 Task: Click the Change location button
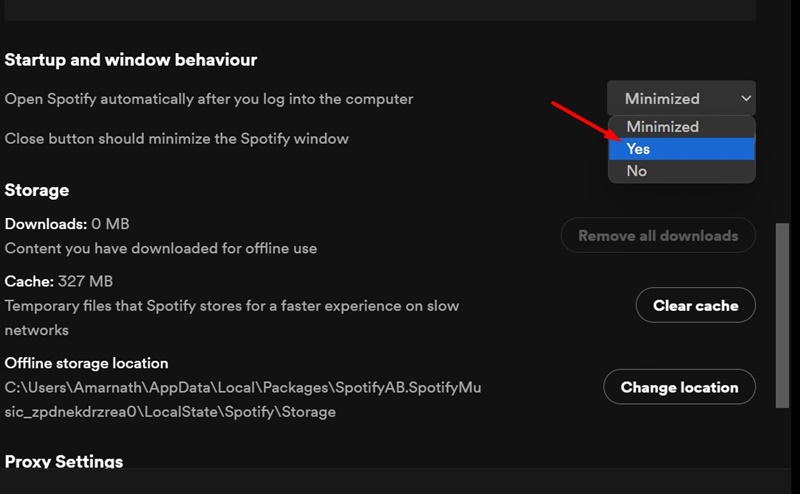(679, 387)
